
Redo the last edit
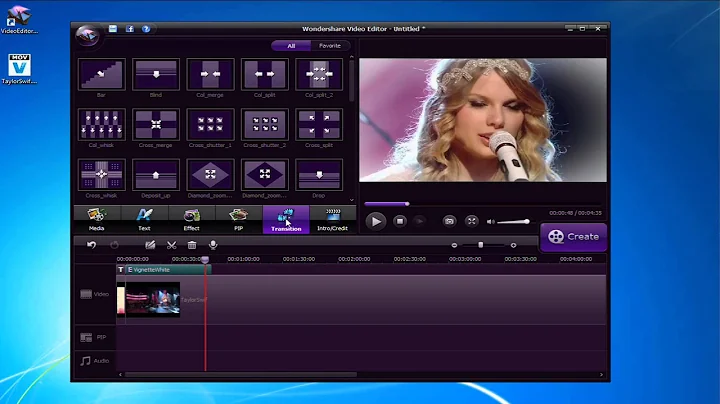click(x=114, y=245)
